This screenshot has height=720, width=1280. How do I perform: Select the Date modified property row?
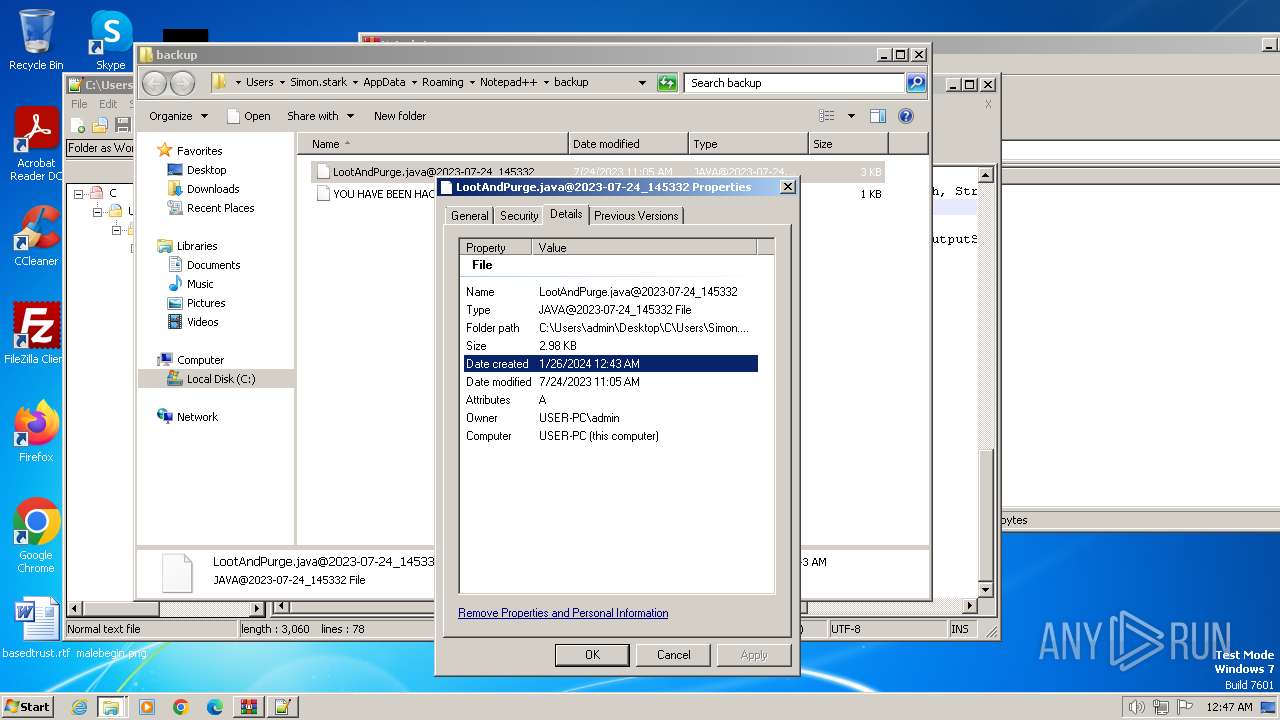(x=611, y=382)
